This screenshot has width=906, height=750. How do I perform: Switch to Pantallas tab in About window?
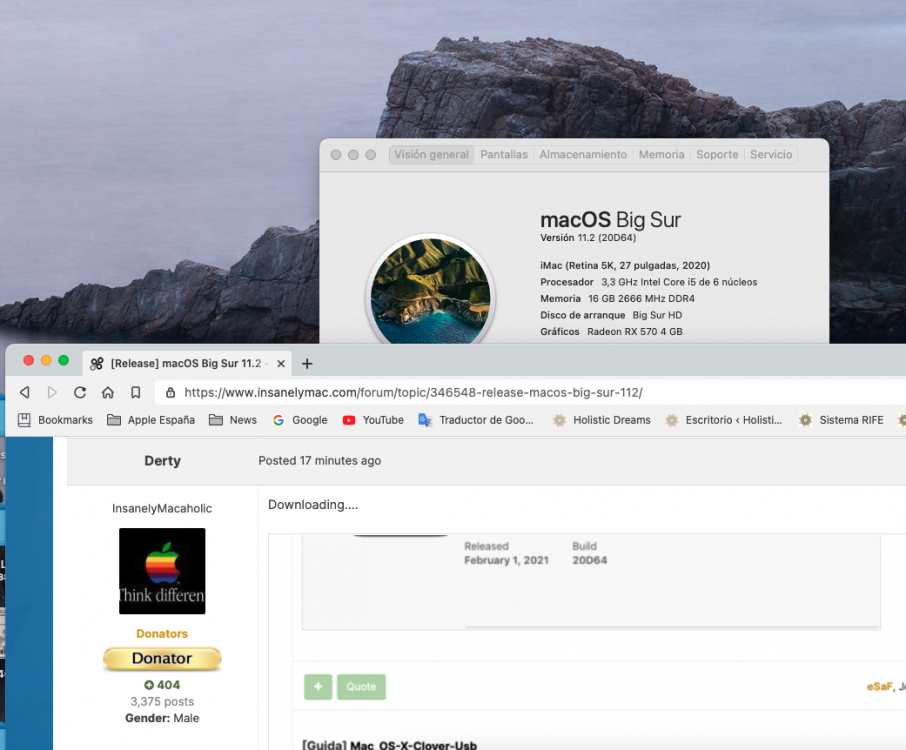coord(504,154)
